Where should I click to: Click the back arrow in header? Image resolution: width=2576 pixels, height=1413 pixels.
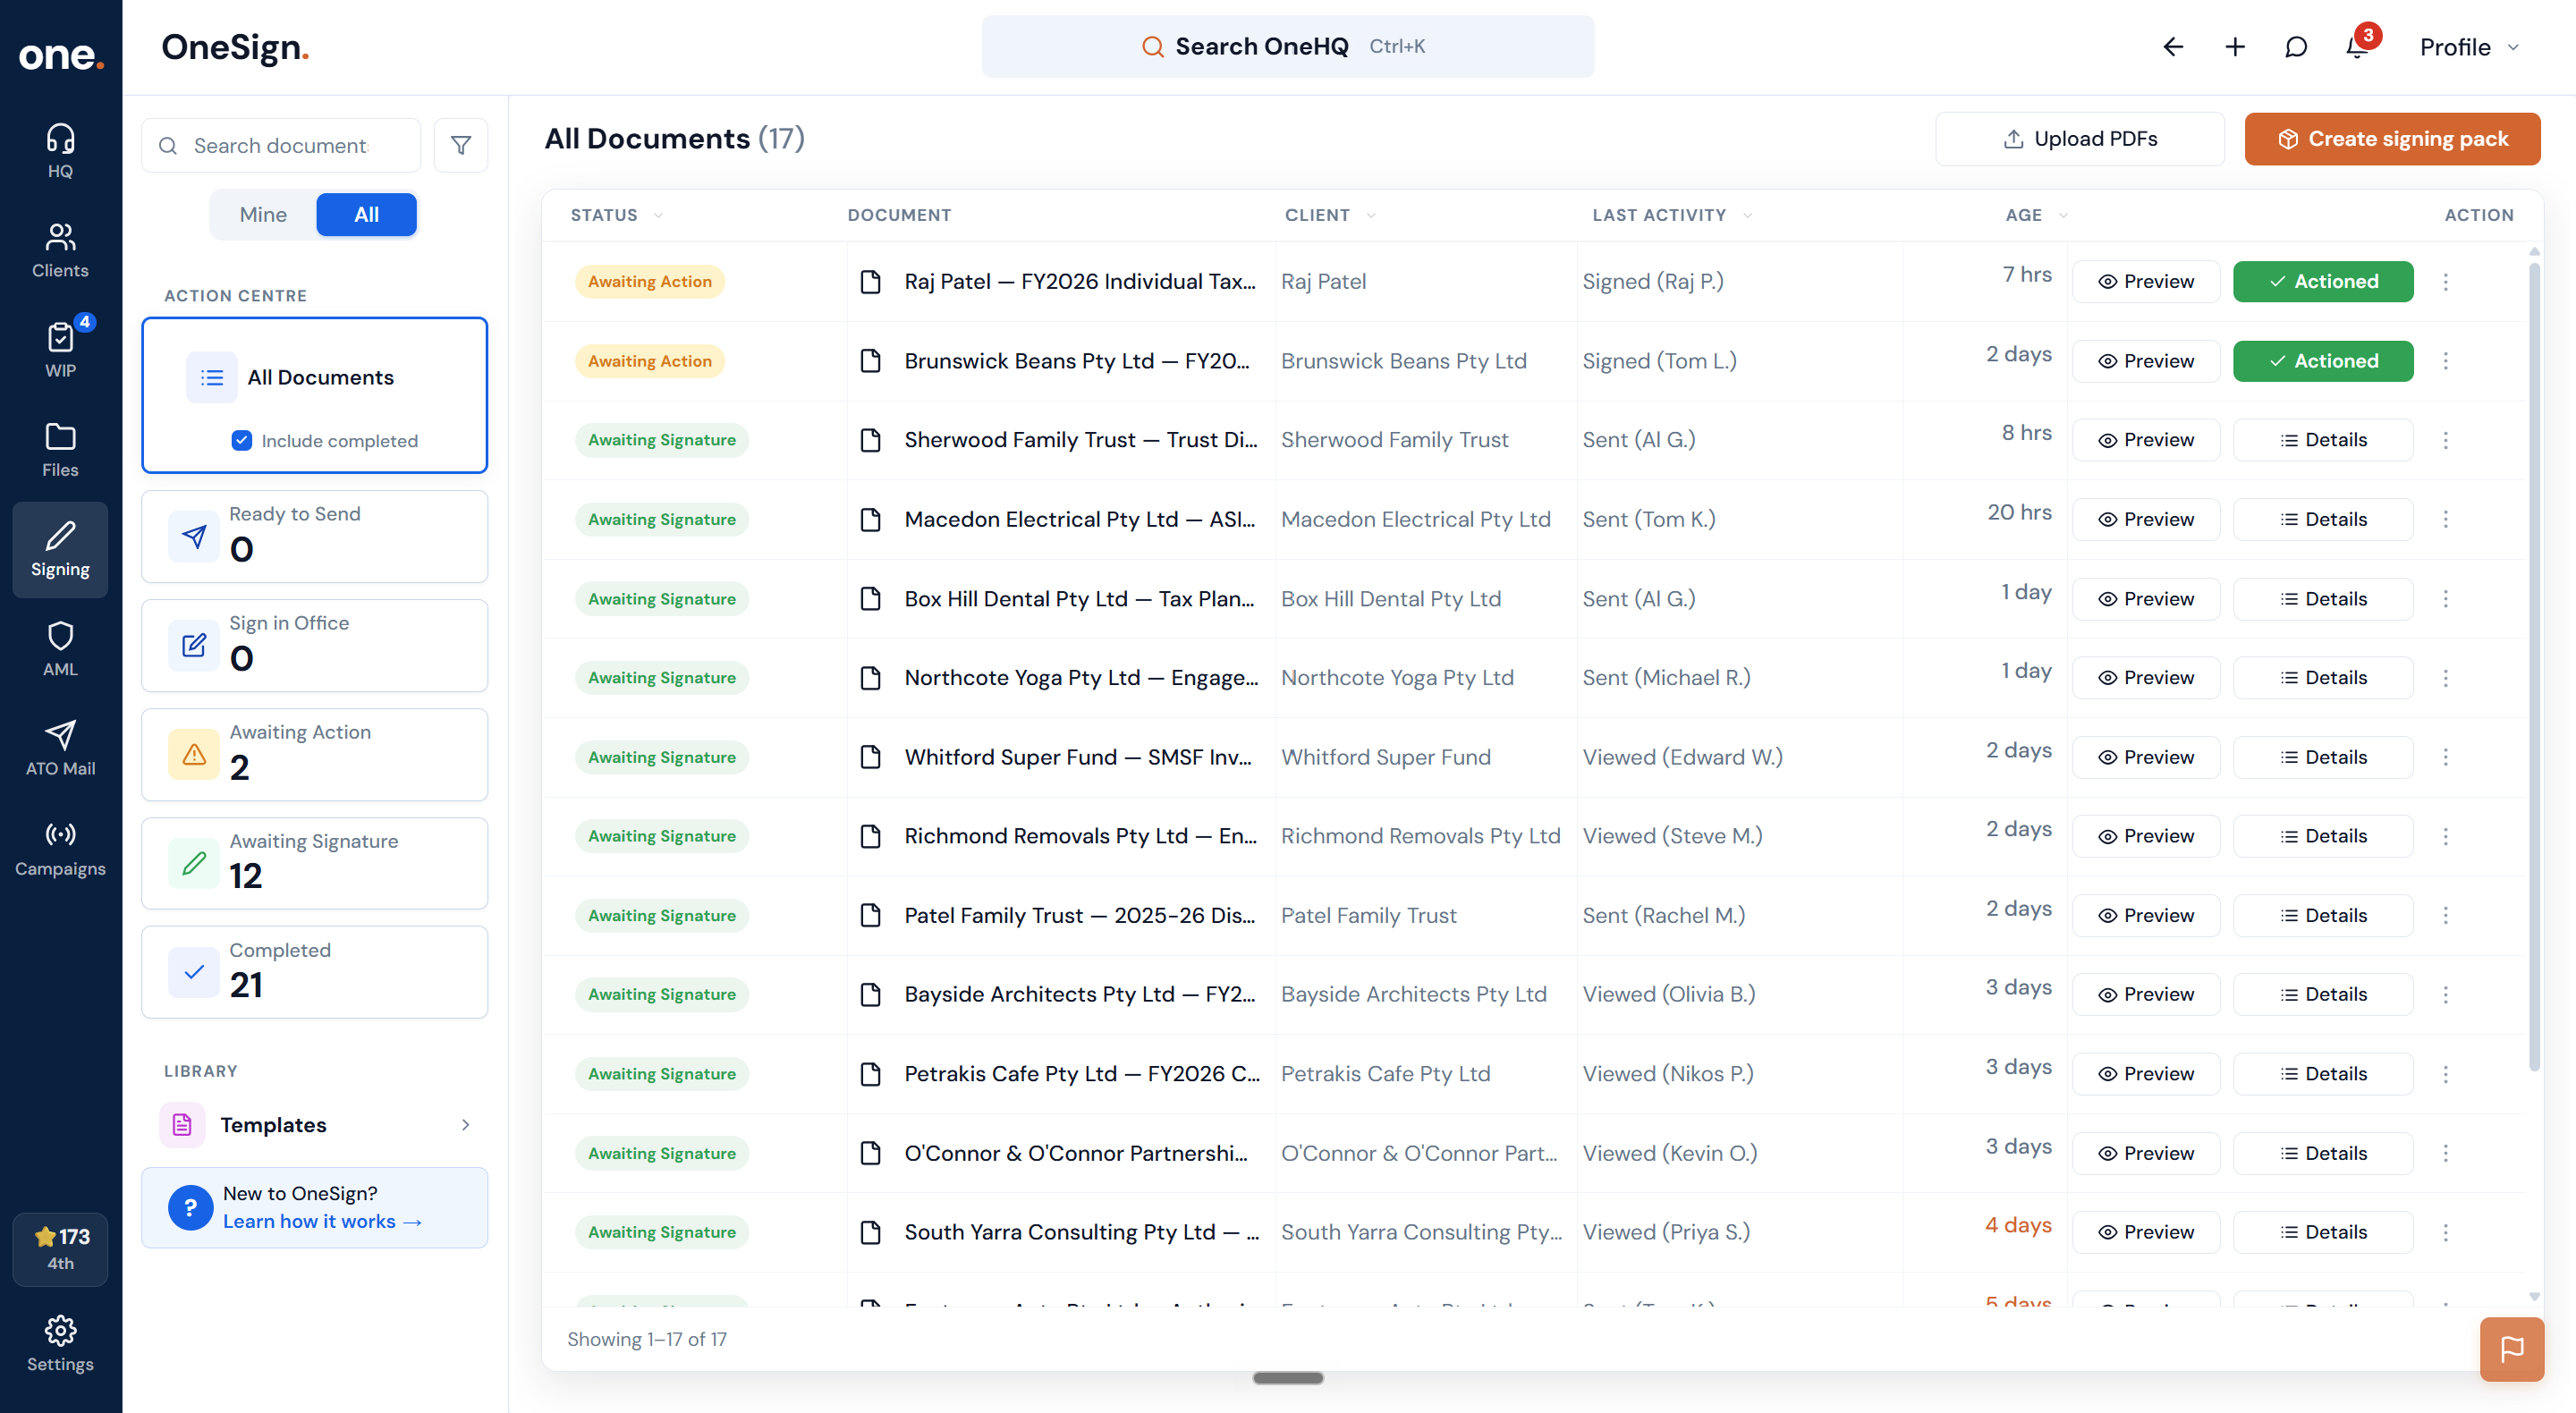2172,47
